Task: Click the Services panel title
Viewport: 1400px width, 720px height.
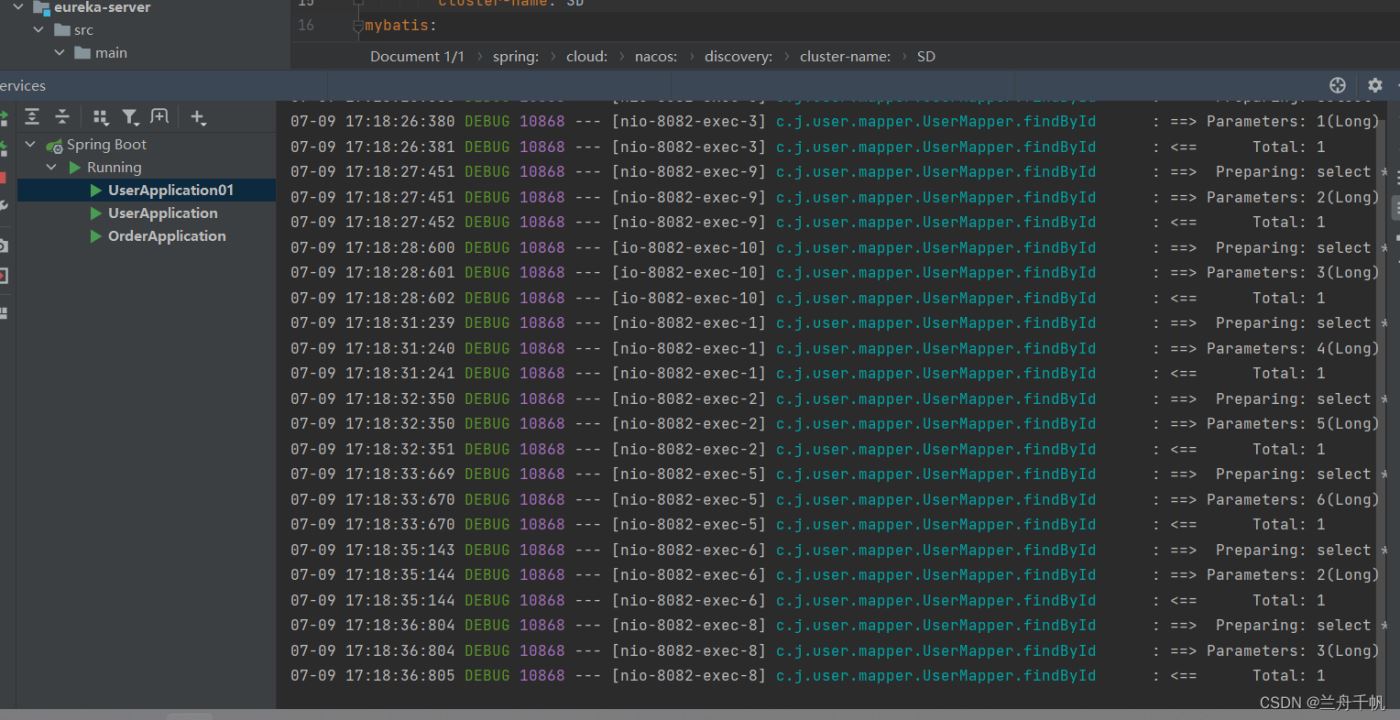Action: point(22,85)
